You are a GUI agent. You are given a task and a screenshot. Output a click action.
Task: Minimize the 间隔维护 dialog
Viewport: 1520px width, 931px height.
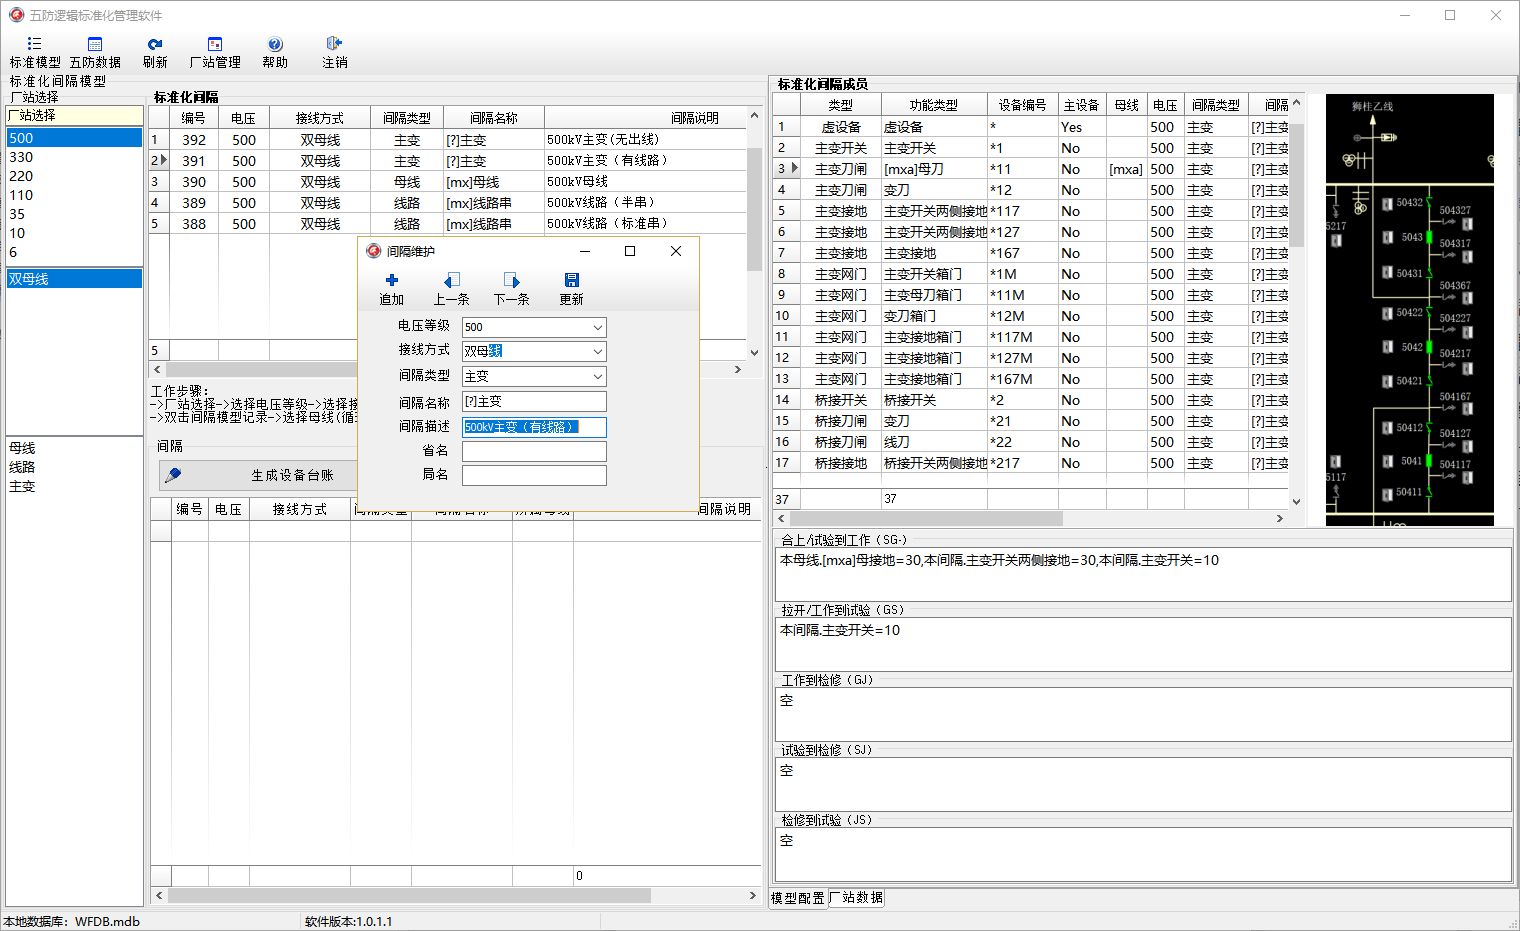click(x=585, y=251)
